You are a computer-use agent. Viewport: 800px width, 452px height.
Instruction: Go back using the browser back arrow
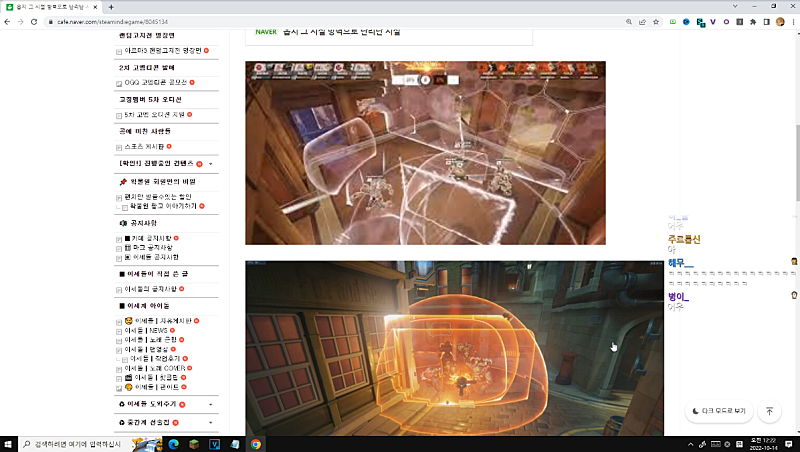click(7, 22)
